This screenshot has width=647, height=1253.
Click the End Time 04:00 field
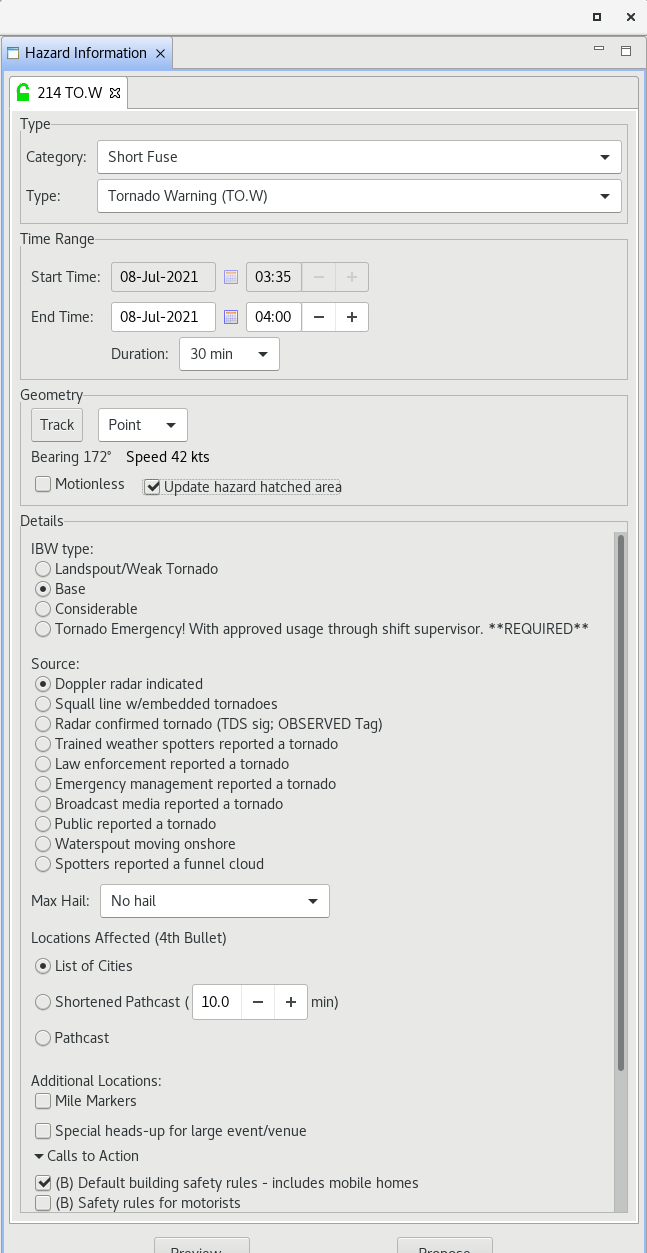coord(274,317)
